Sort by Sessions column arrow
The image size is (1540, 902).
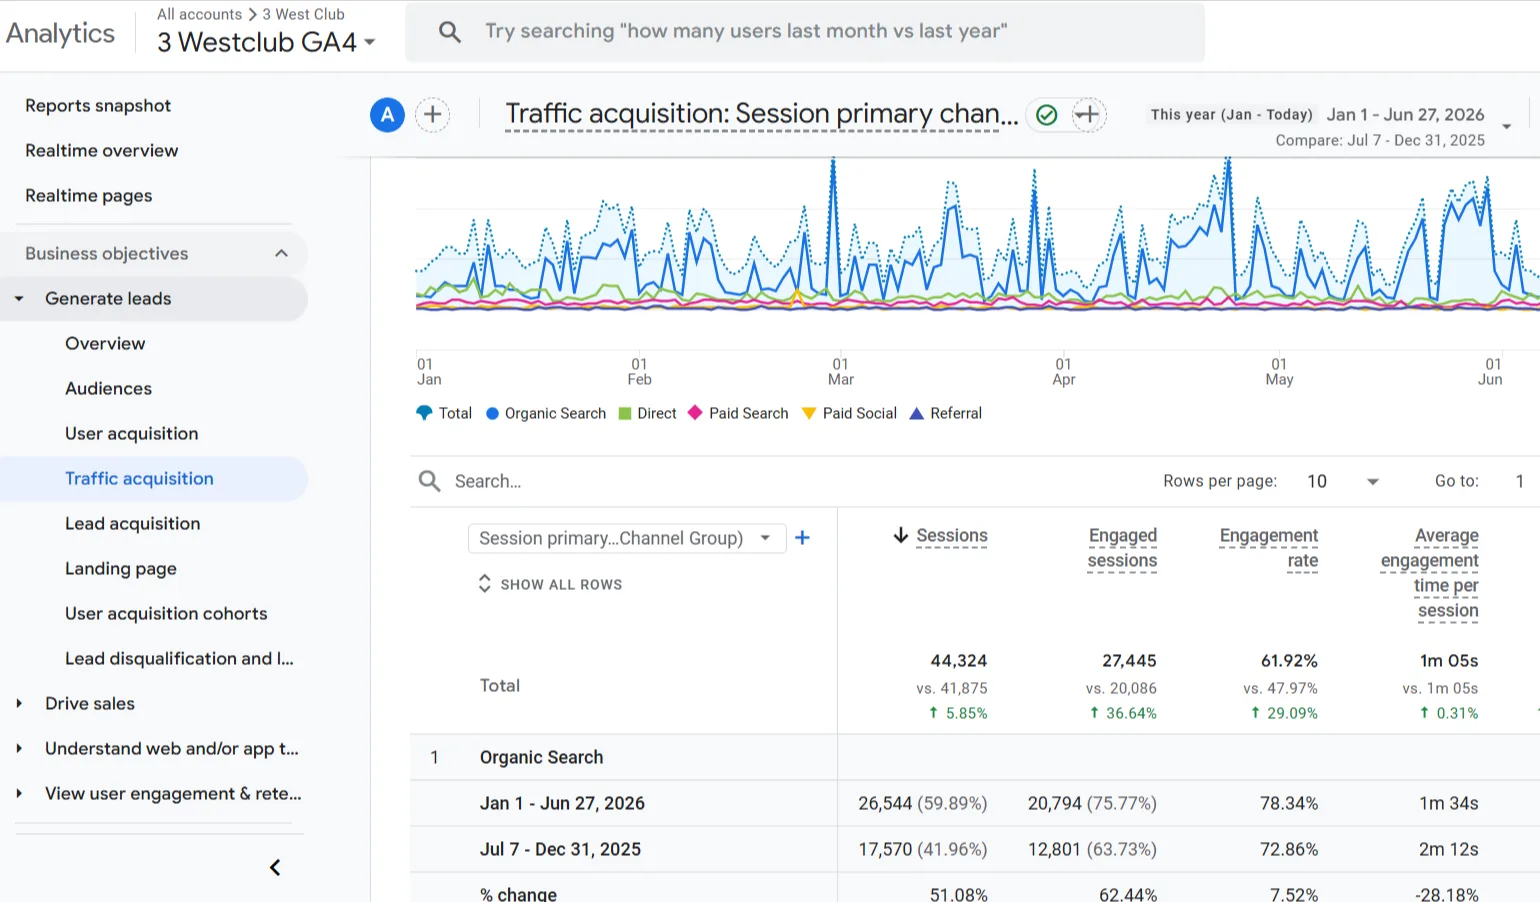point(900,535)
